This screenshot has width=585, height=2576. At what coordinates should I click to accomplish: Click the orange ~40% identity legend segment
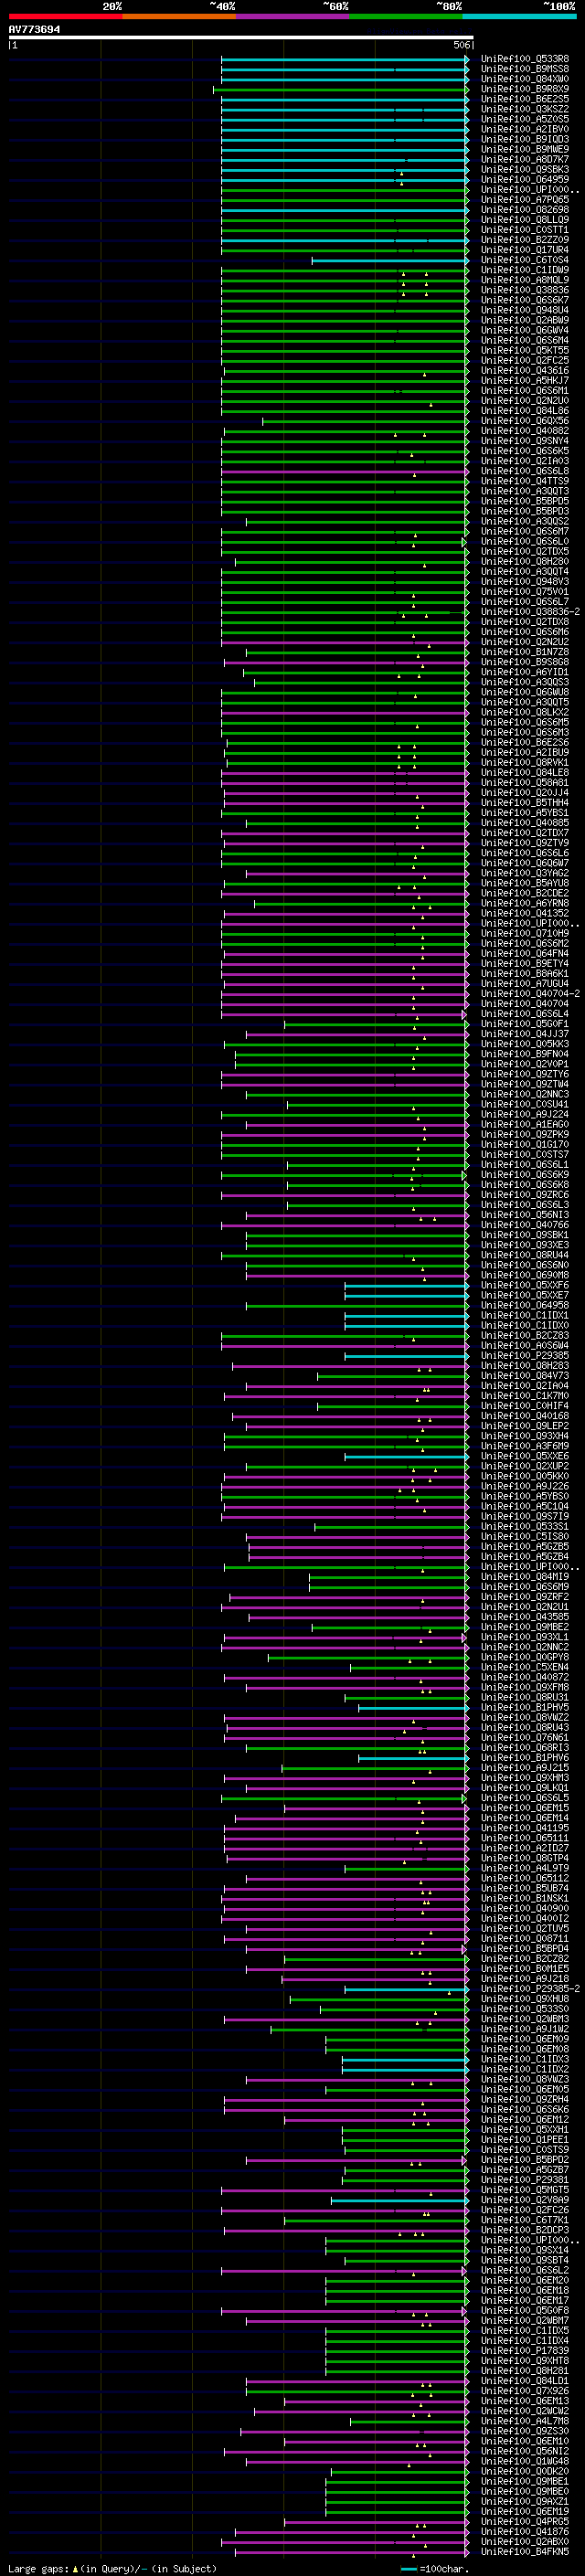179,16
